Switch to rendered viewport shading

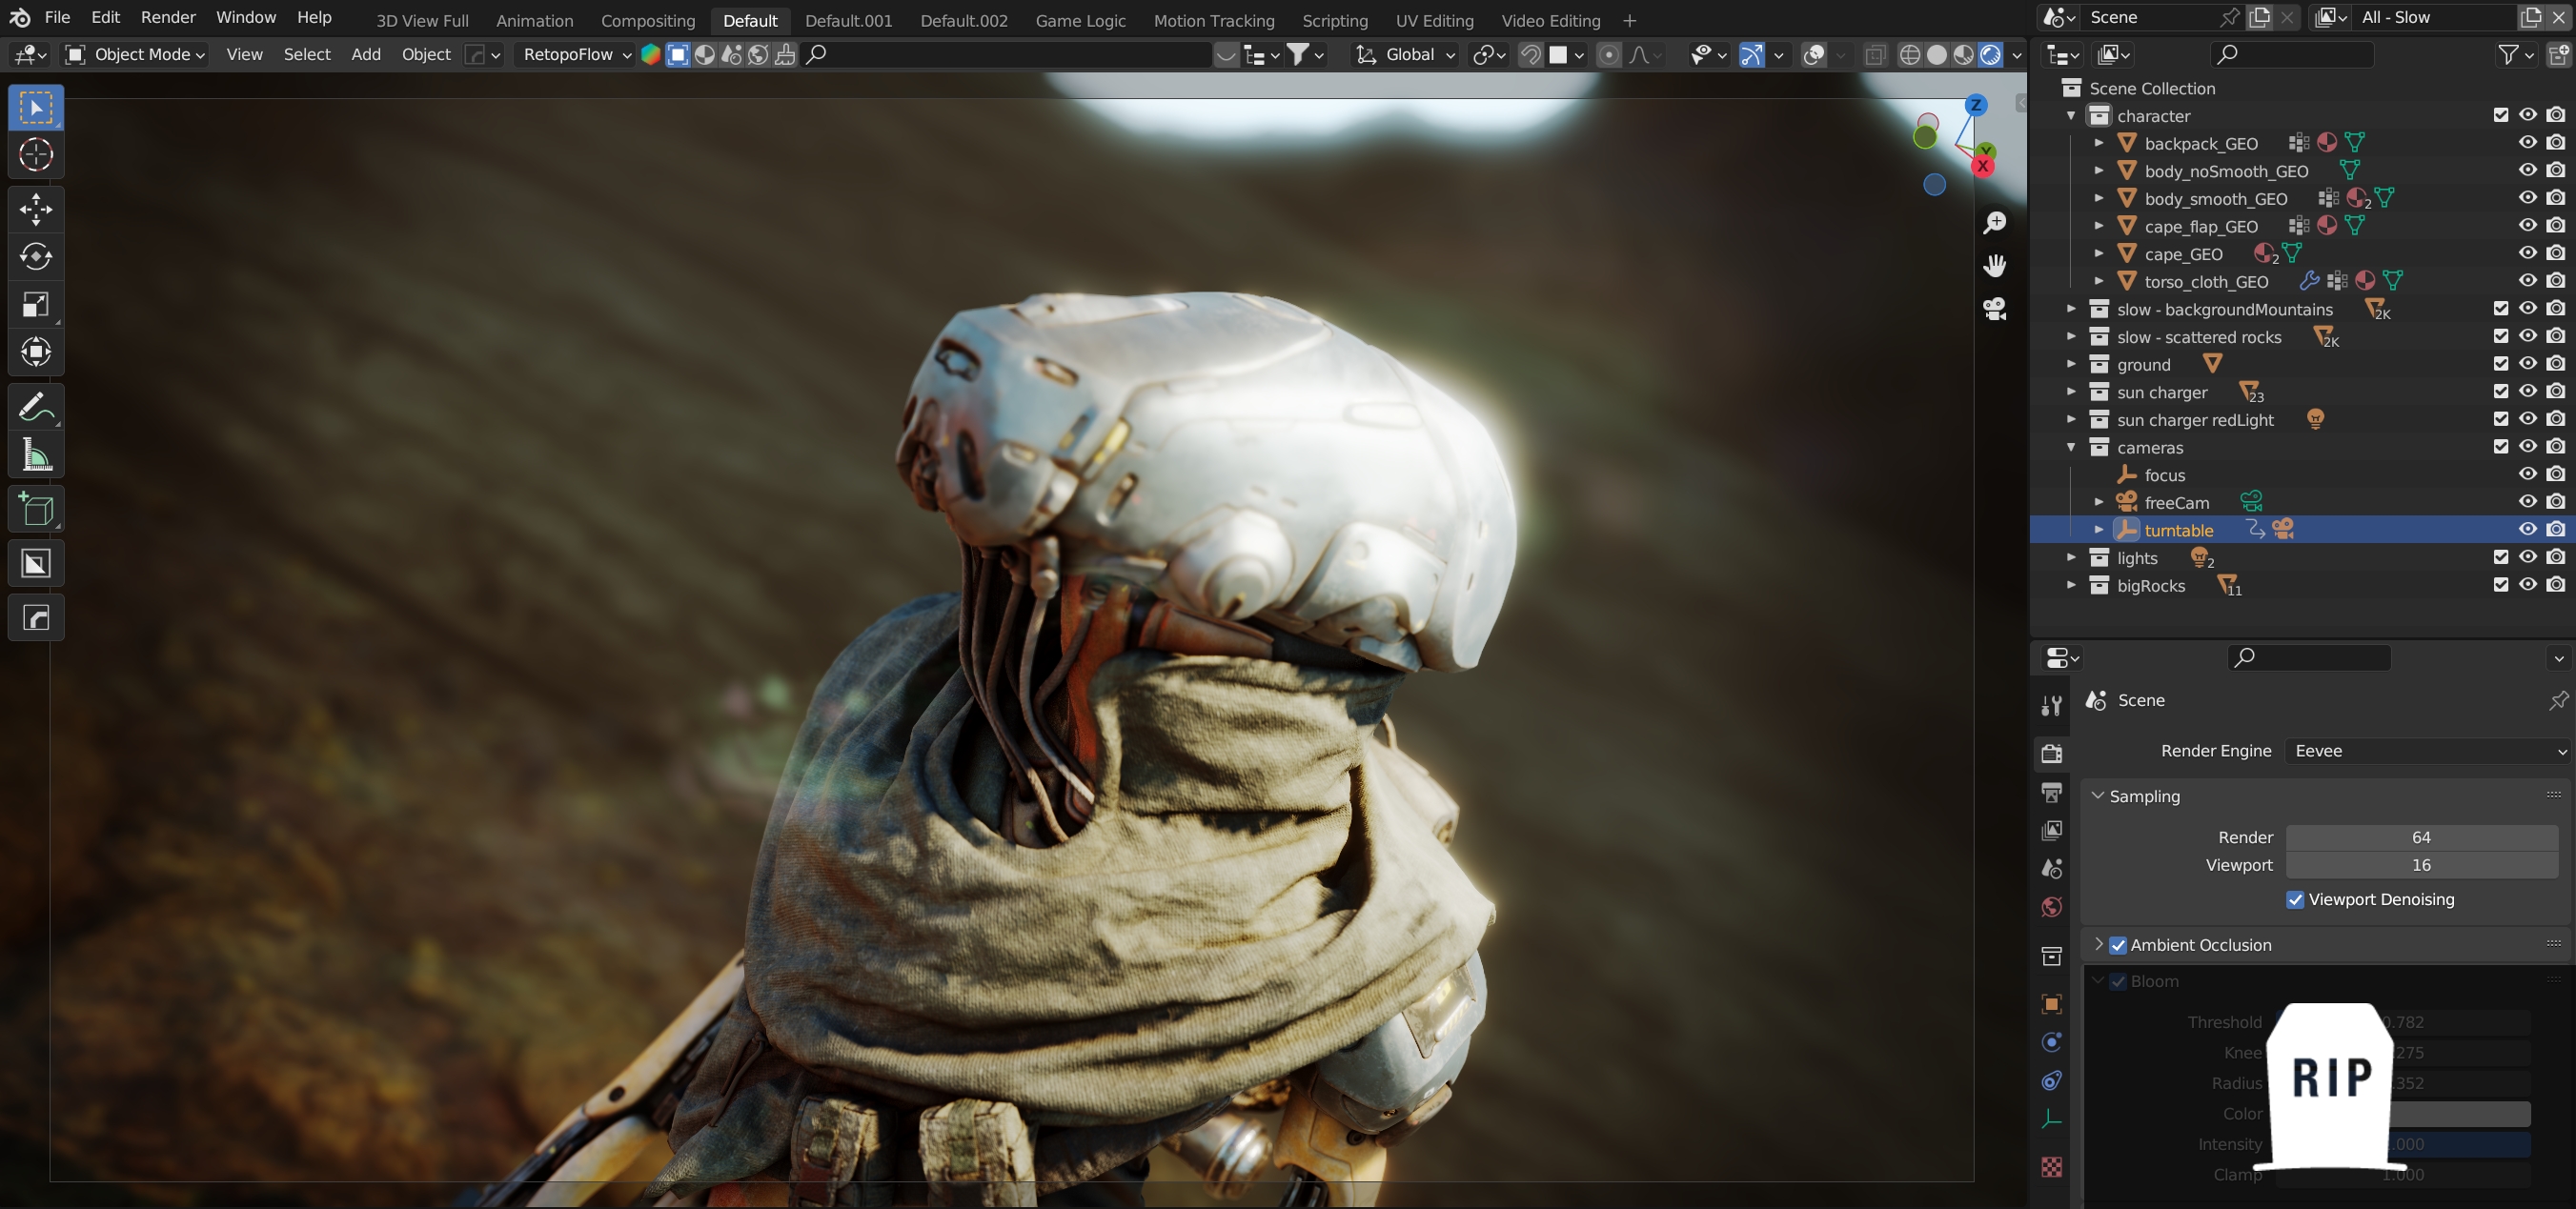pyautogui.click(x=1990, y=55)
